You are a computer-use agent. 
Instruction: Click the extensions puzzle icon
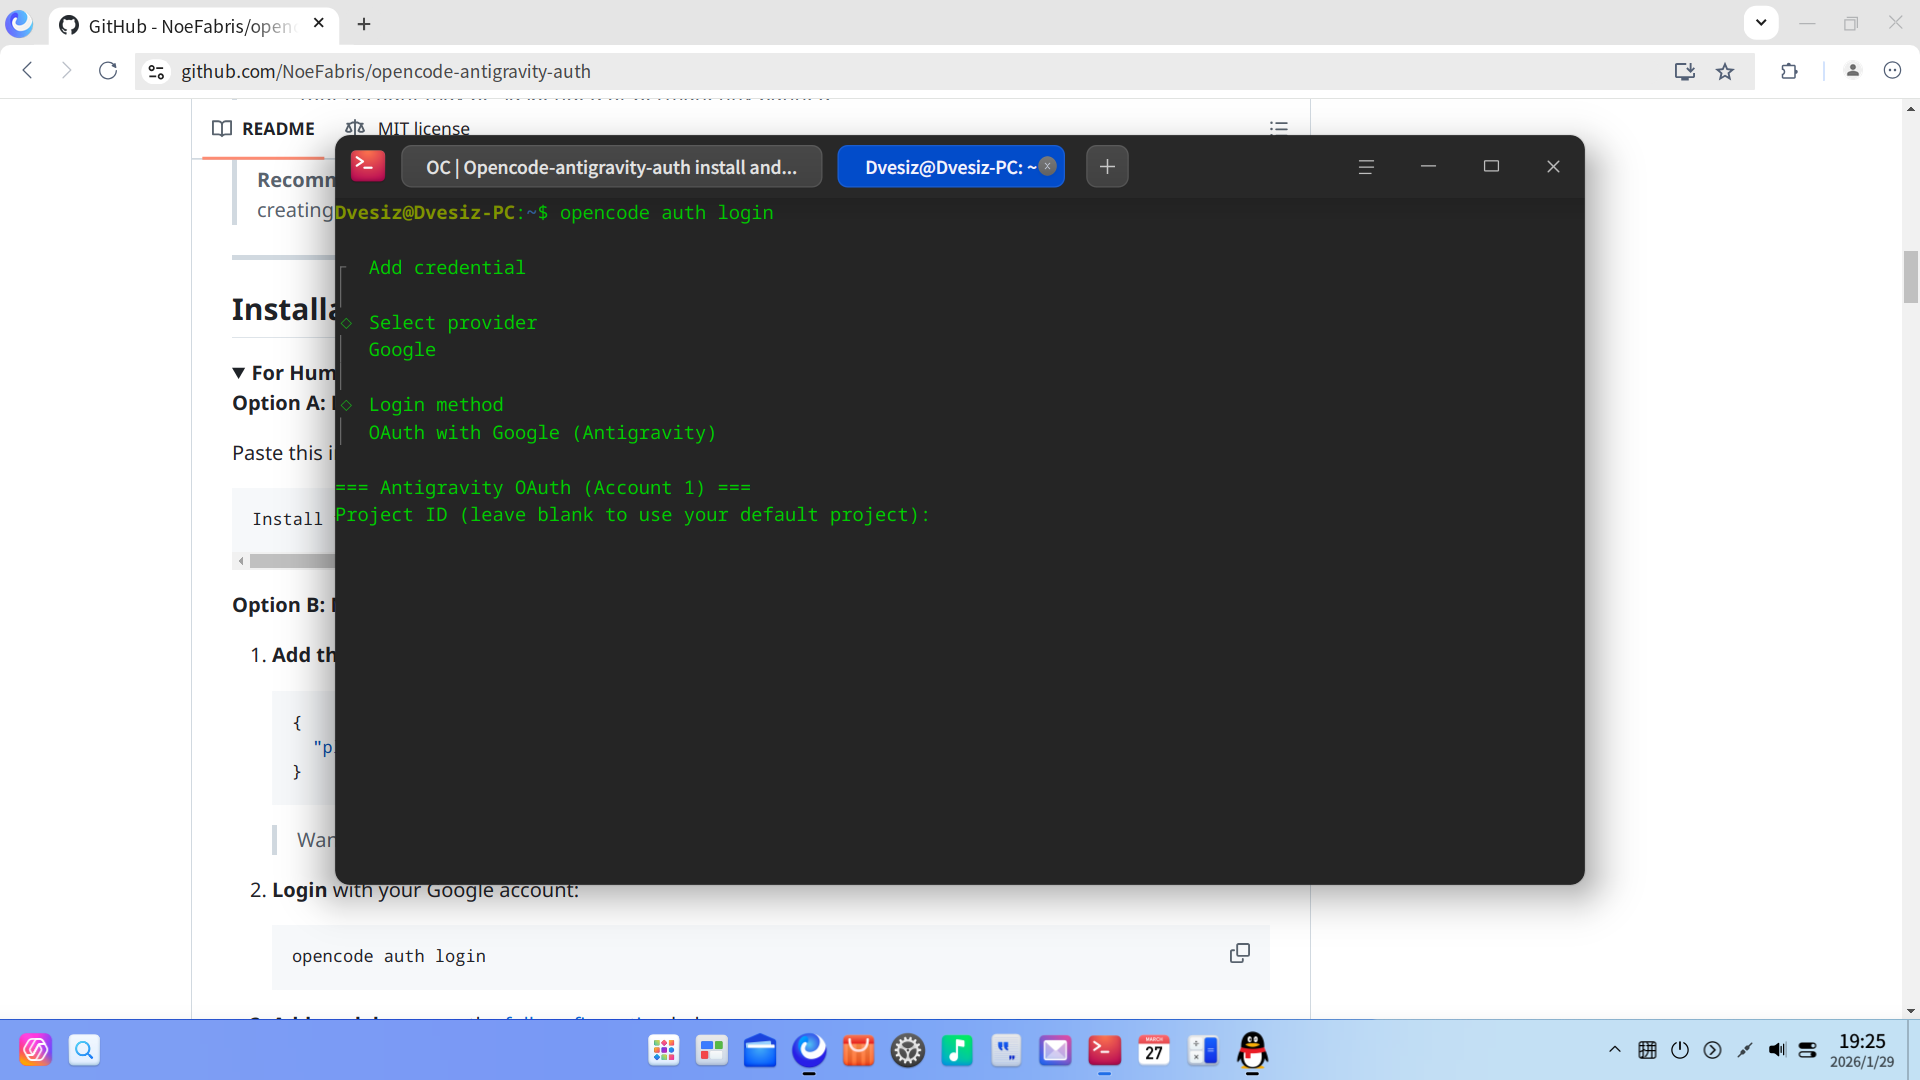pyautogui.click(x=1790, y=71)
